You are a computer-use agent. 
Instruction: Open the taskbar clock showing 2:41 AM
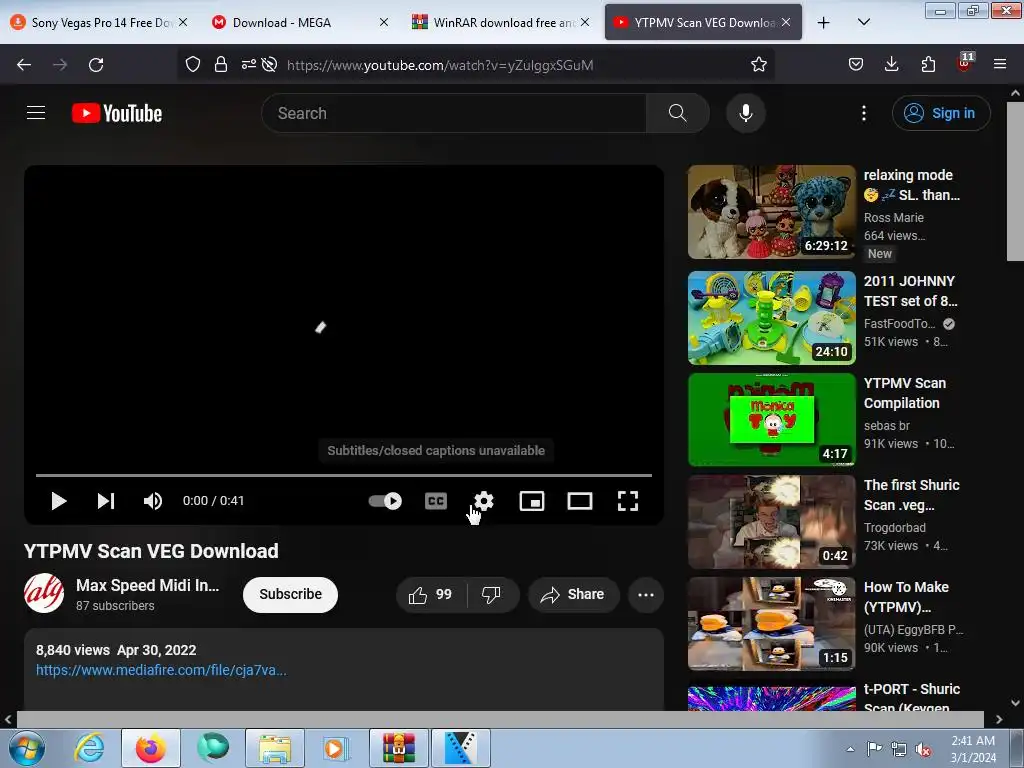(x=973, y=749)
